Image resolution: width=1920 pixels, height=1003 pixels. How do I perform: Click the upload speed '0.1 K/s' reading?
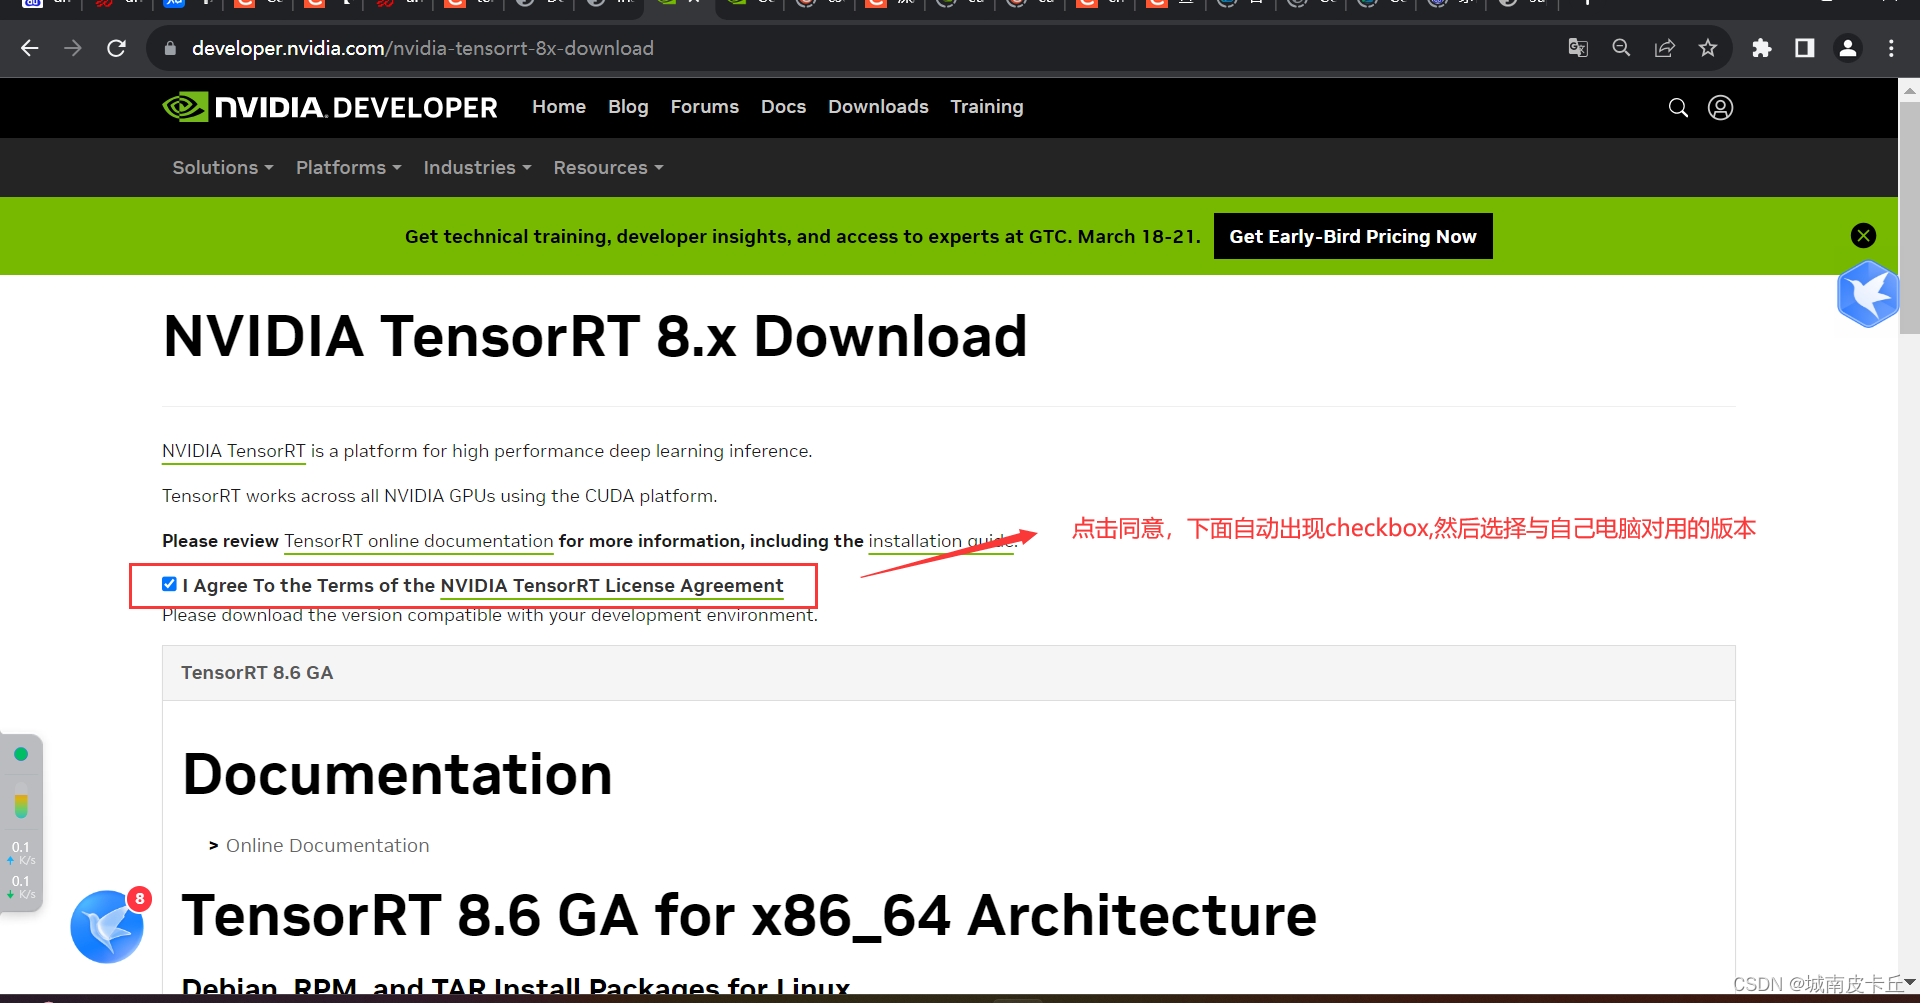21,853
